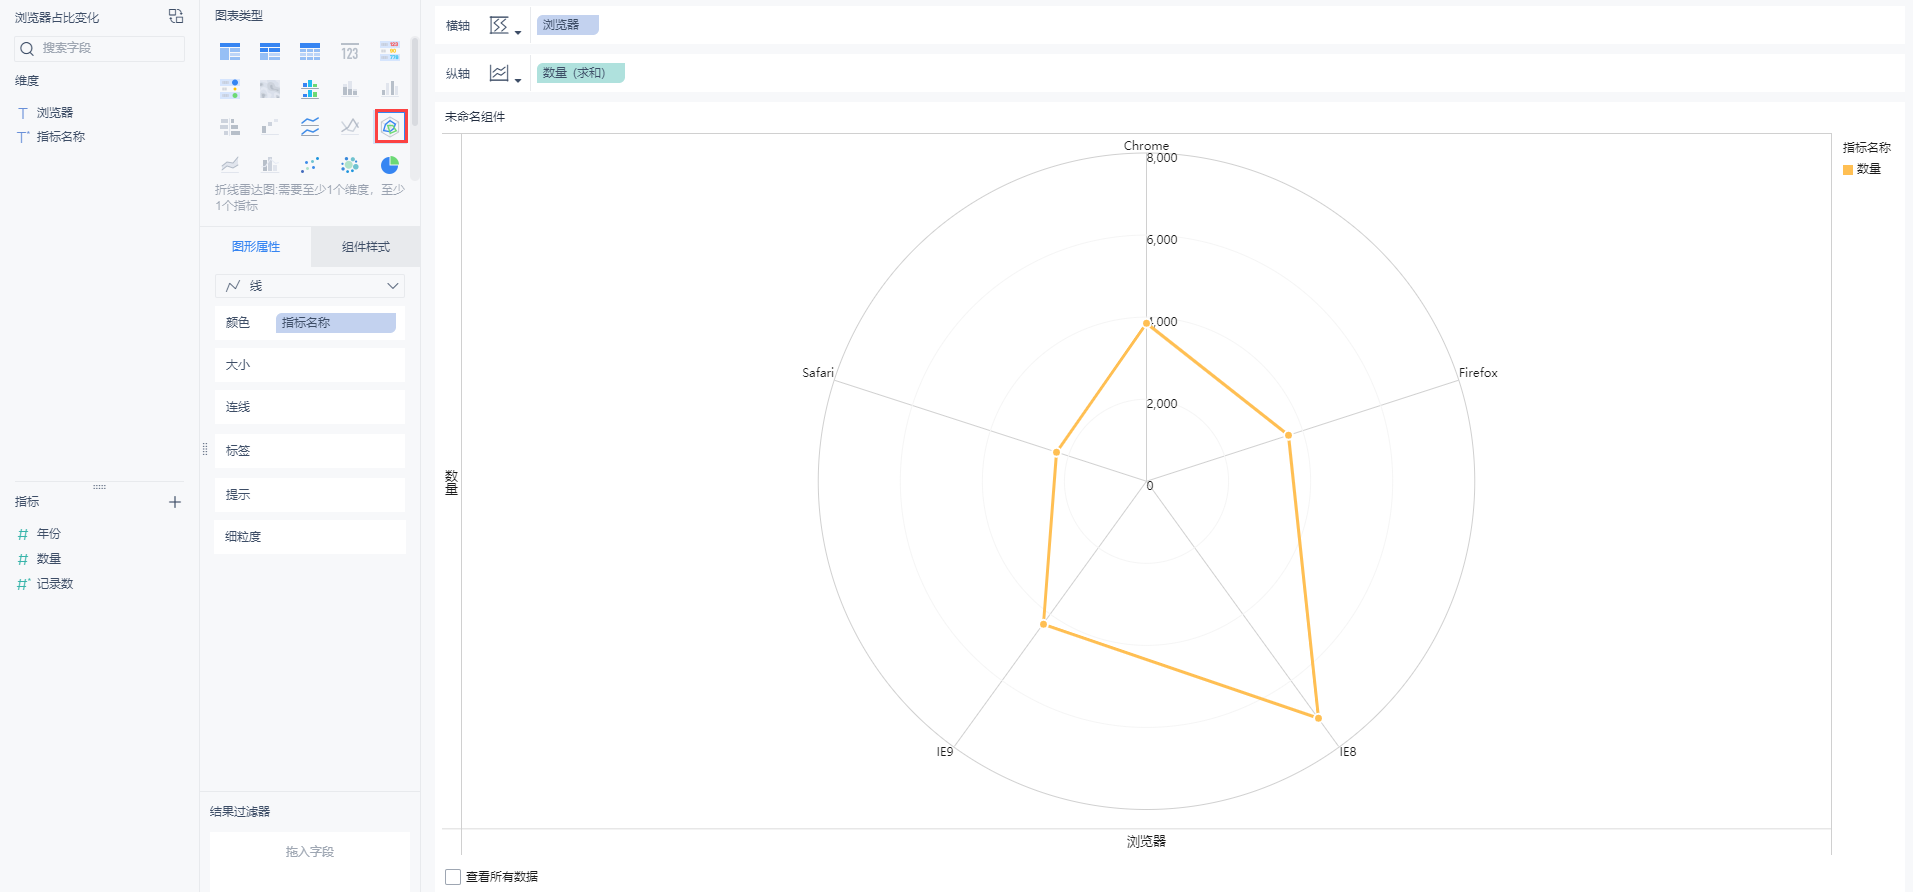Click the switch dataset icon beside 浏览器占比变化
Image resolution: width=1913 pixels, height=892 pixels.
point(176,16)
